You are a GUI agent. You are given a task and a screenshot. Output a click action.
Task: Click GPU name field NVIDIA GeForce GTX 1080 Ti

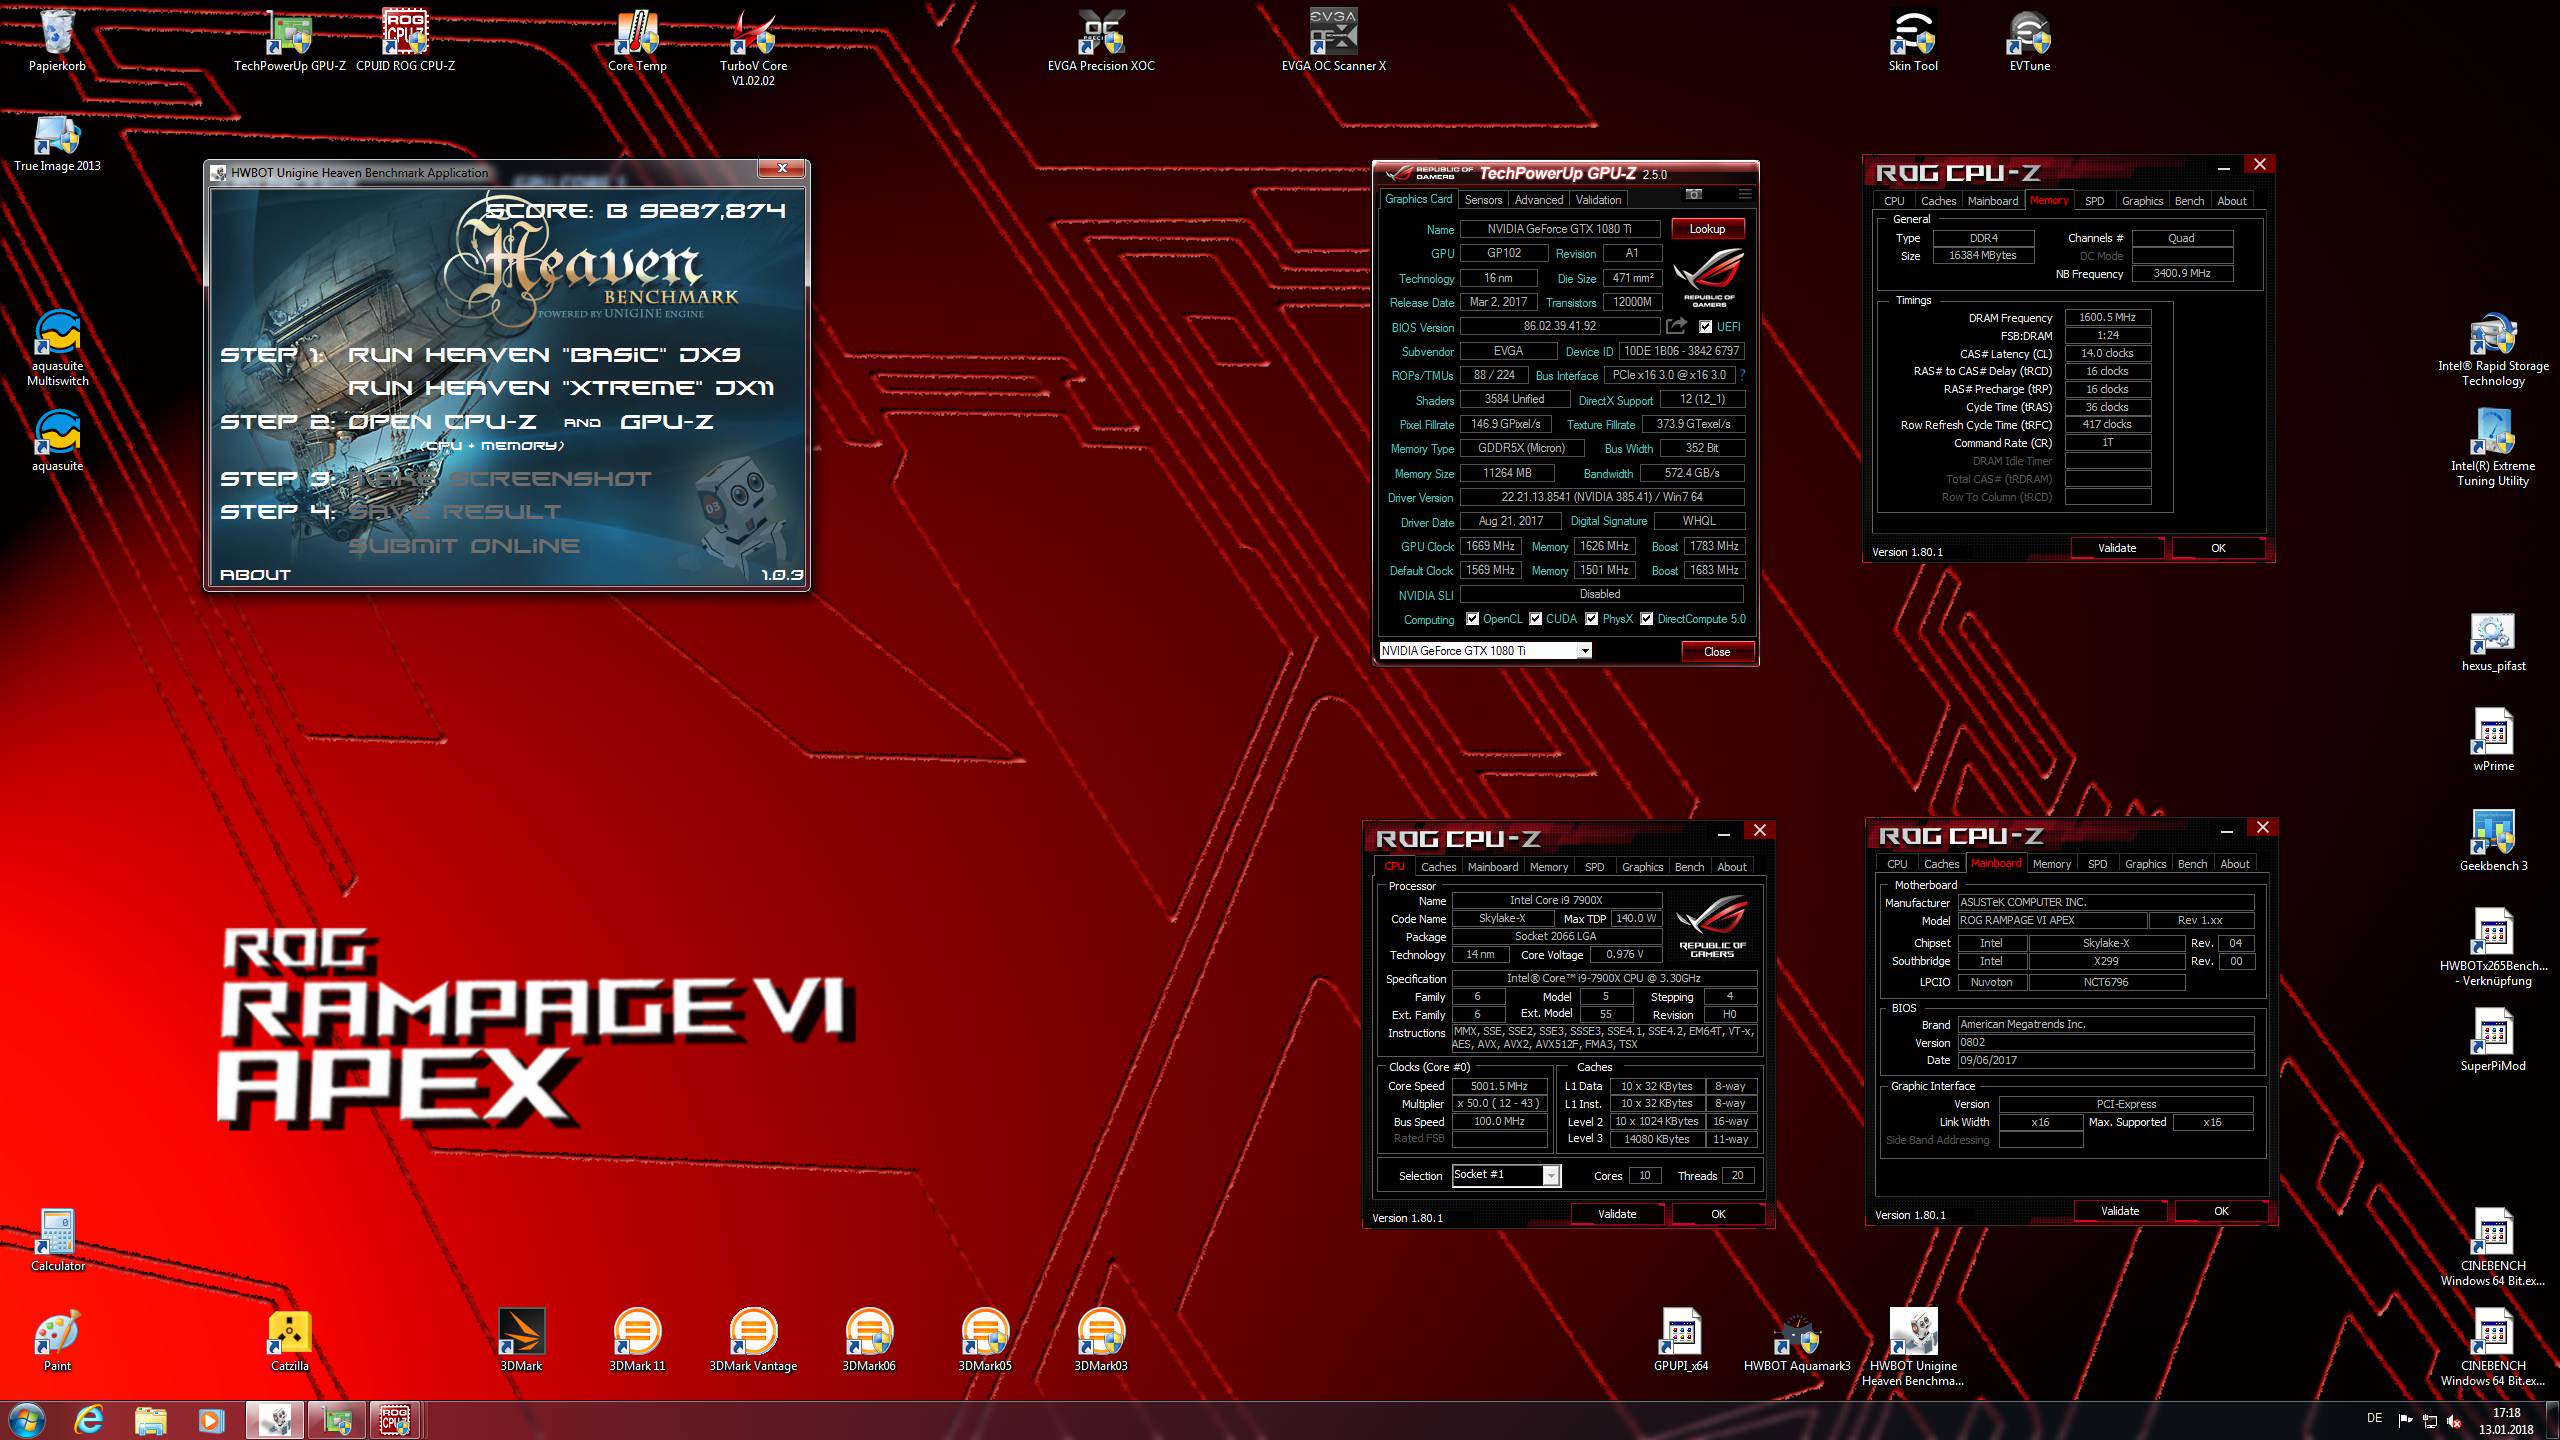tap(1558, 229)
